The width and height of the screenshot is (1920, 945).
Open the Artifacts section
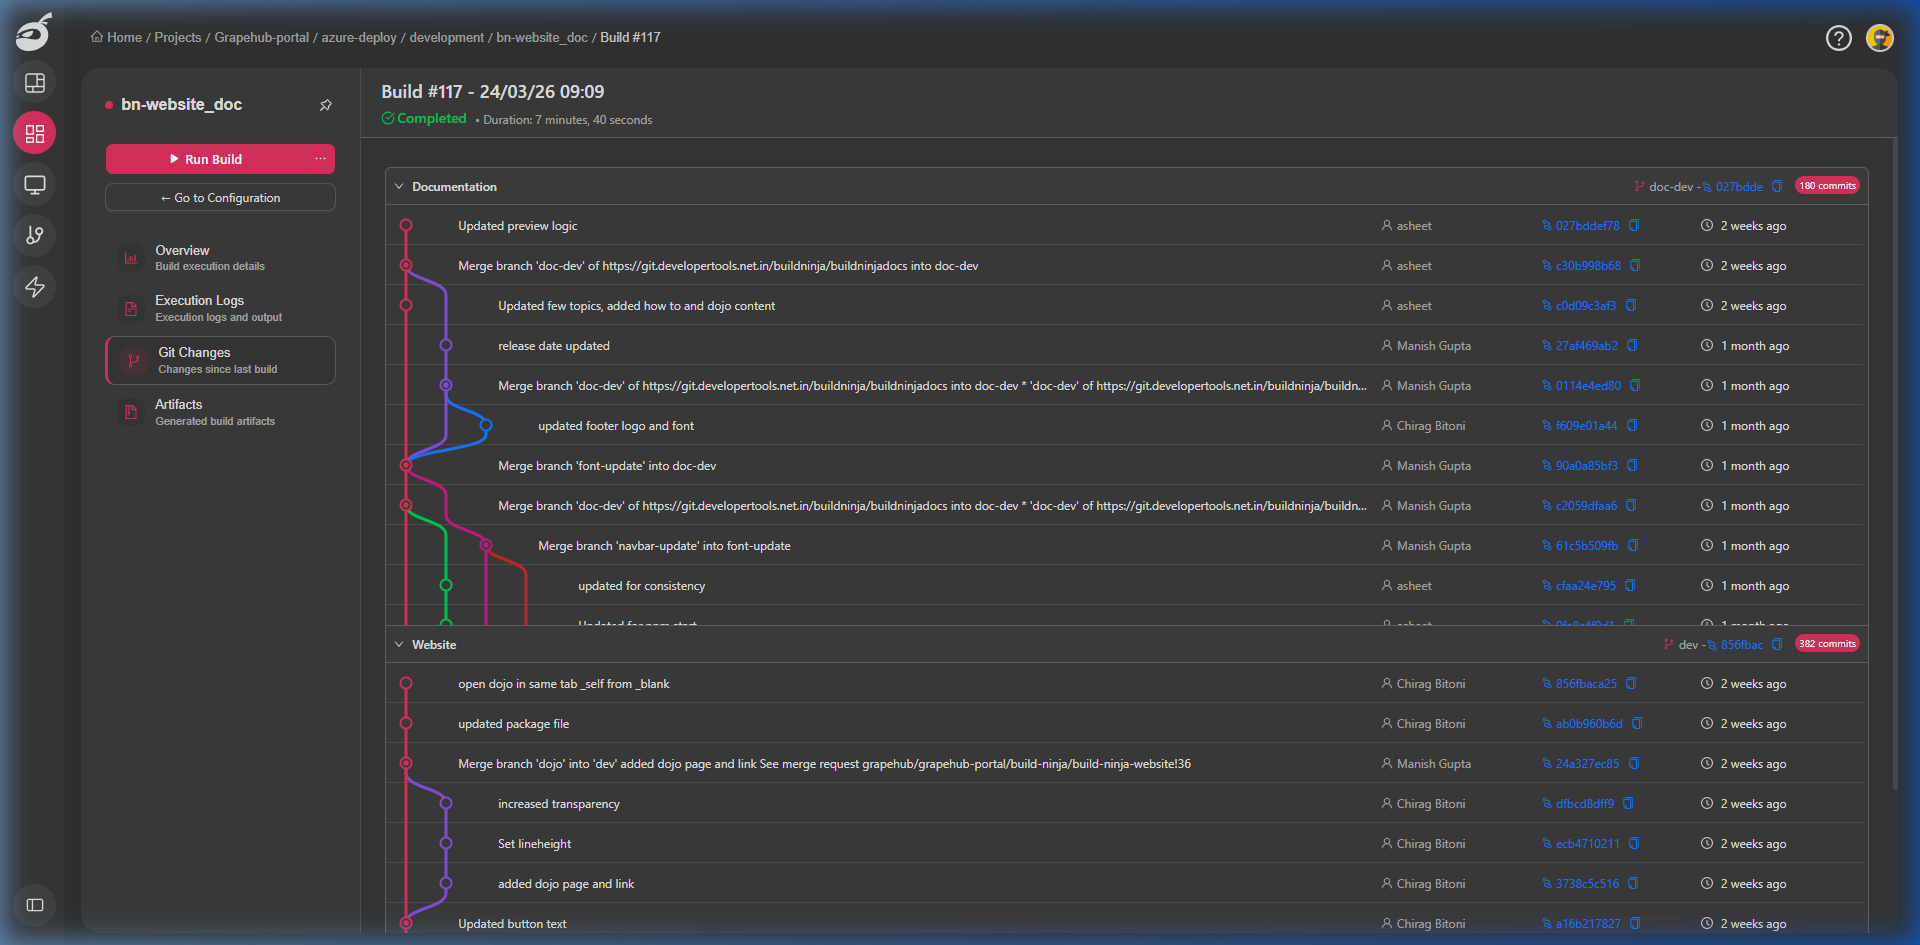coord(219,411)
